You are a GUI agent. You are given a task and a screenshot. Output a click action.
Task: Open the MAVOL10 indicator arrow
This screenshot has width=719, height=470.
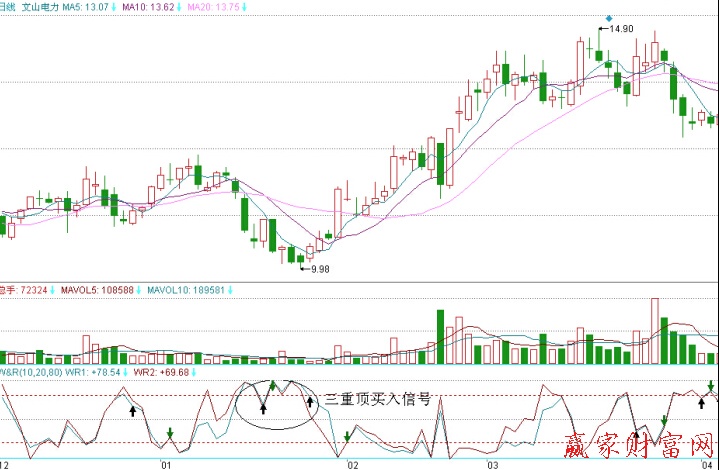click(229, 290)
